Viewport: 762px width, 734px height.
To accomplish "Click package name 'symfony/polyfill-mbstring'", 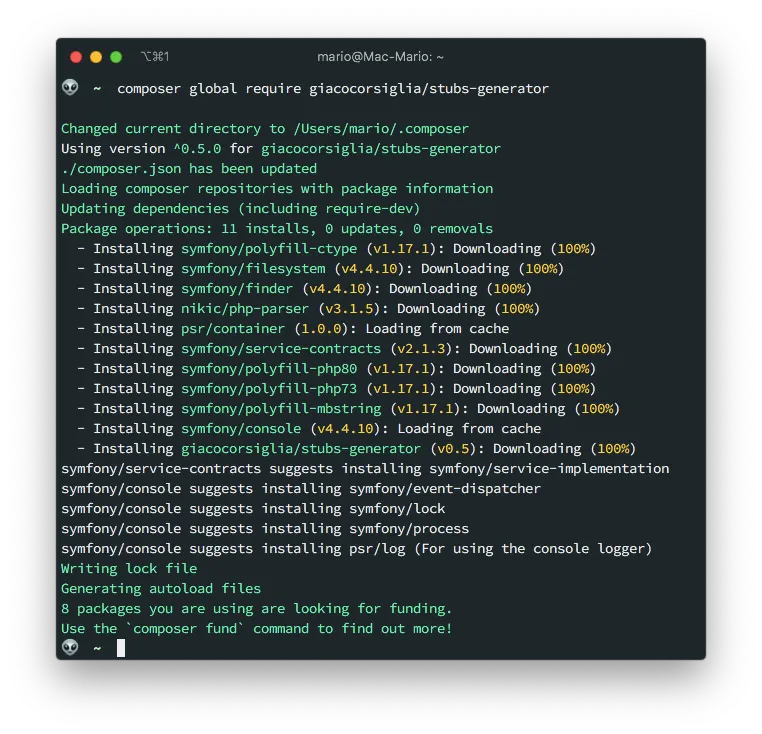I will coord(281,408).
